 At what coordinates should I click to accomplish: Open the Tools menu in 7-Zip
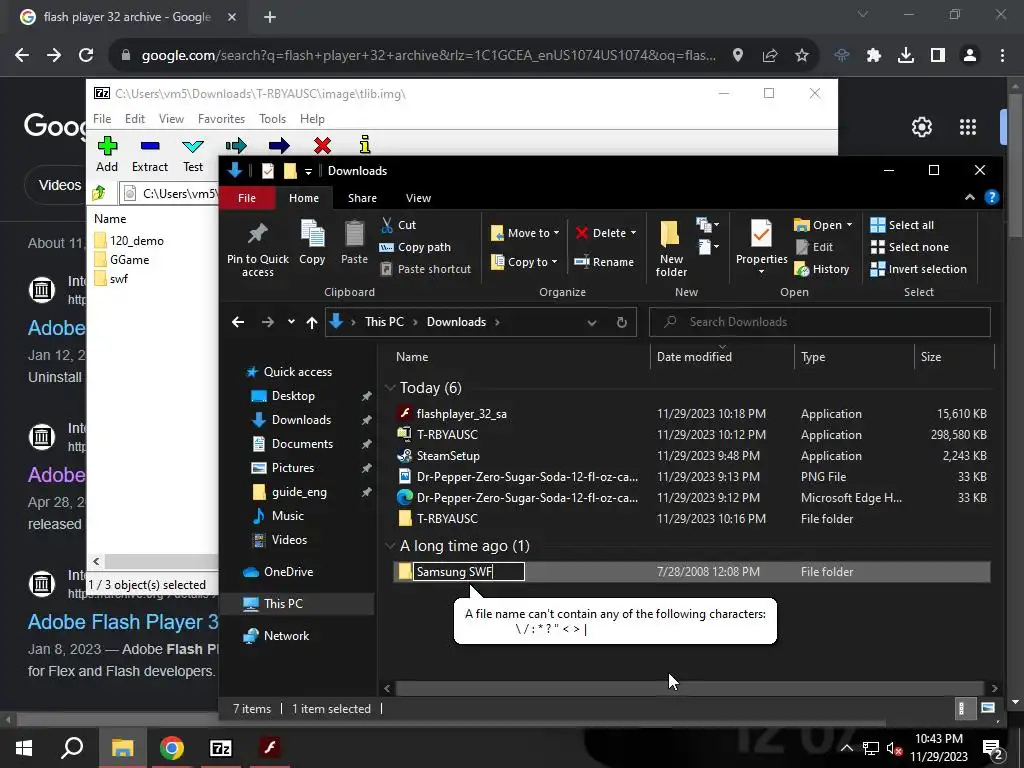pos(272,119)
